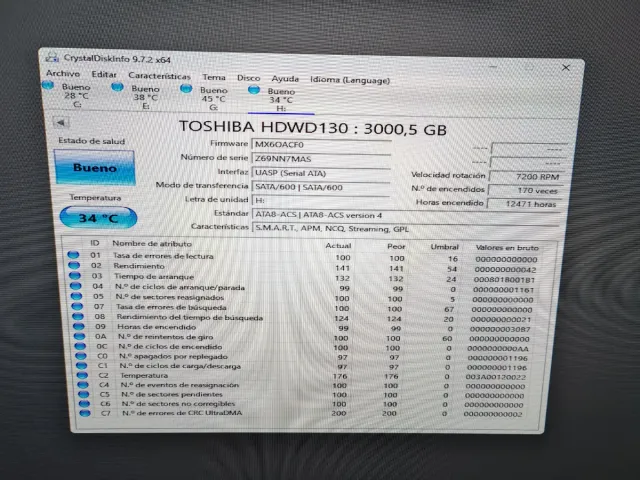Click status icon for Tasa de errores de búsqueda
This screenshot has height=480, width=640.
77,306
